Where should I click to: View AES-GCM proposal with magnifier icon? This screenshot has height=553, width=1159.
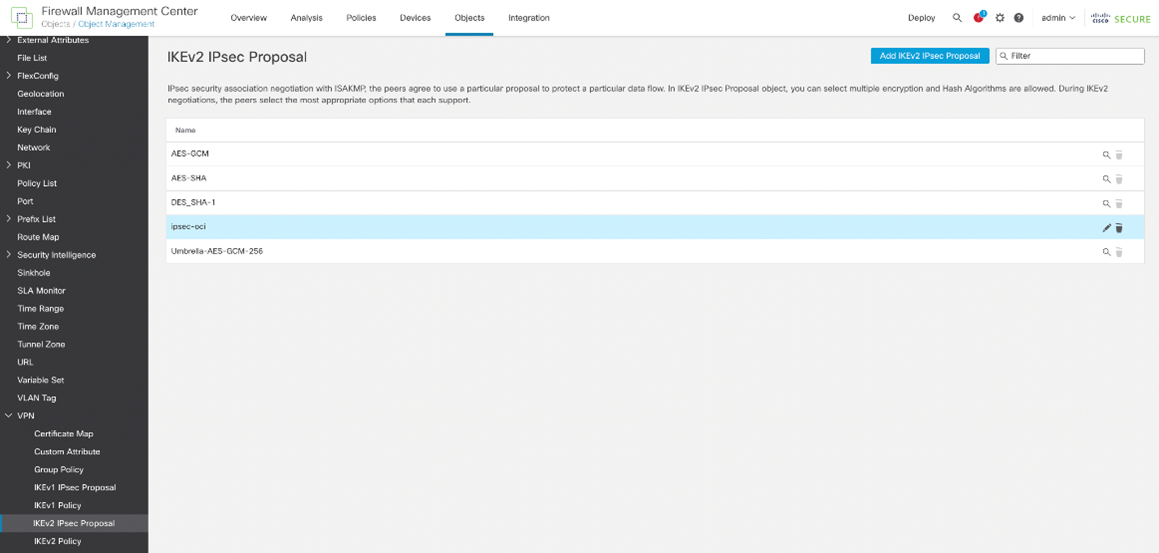tap(1106, 155)
